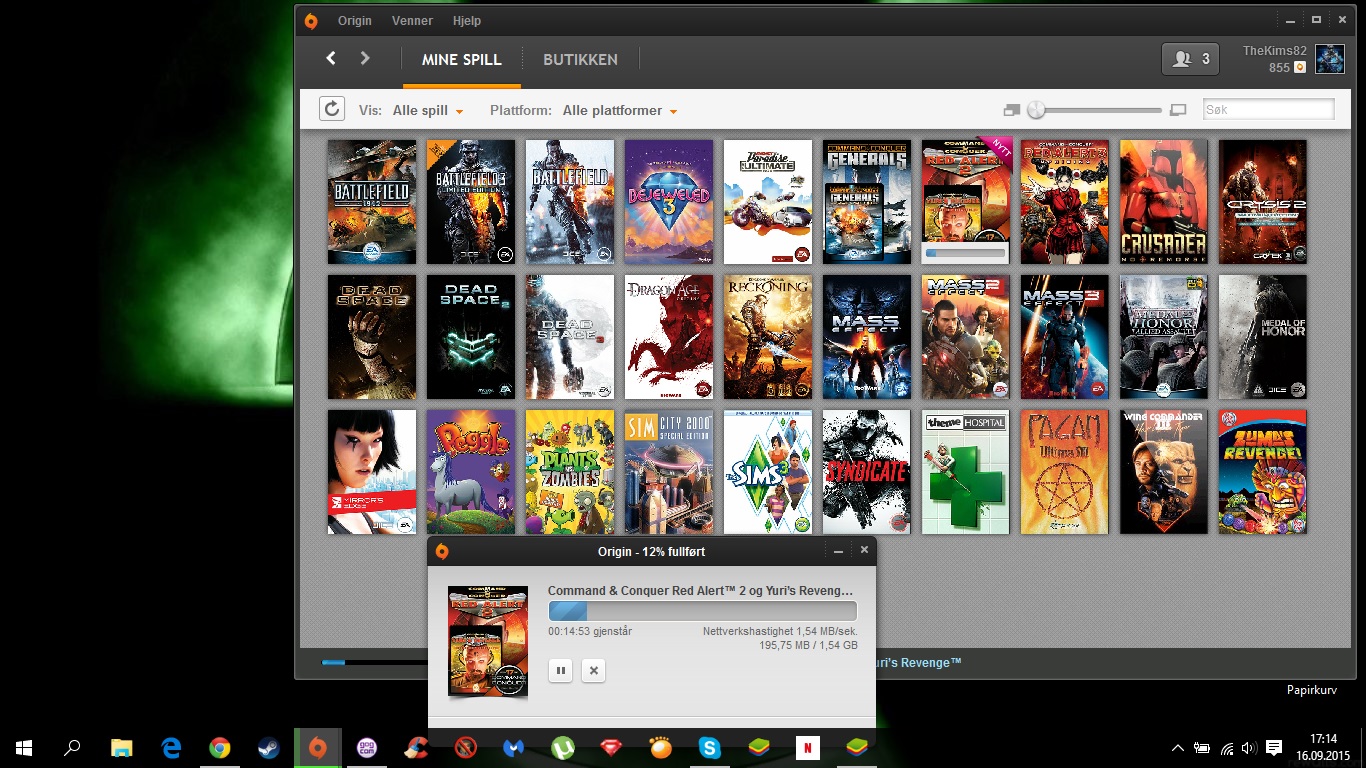Open Google Chrome from the taskbar

220,747
